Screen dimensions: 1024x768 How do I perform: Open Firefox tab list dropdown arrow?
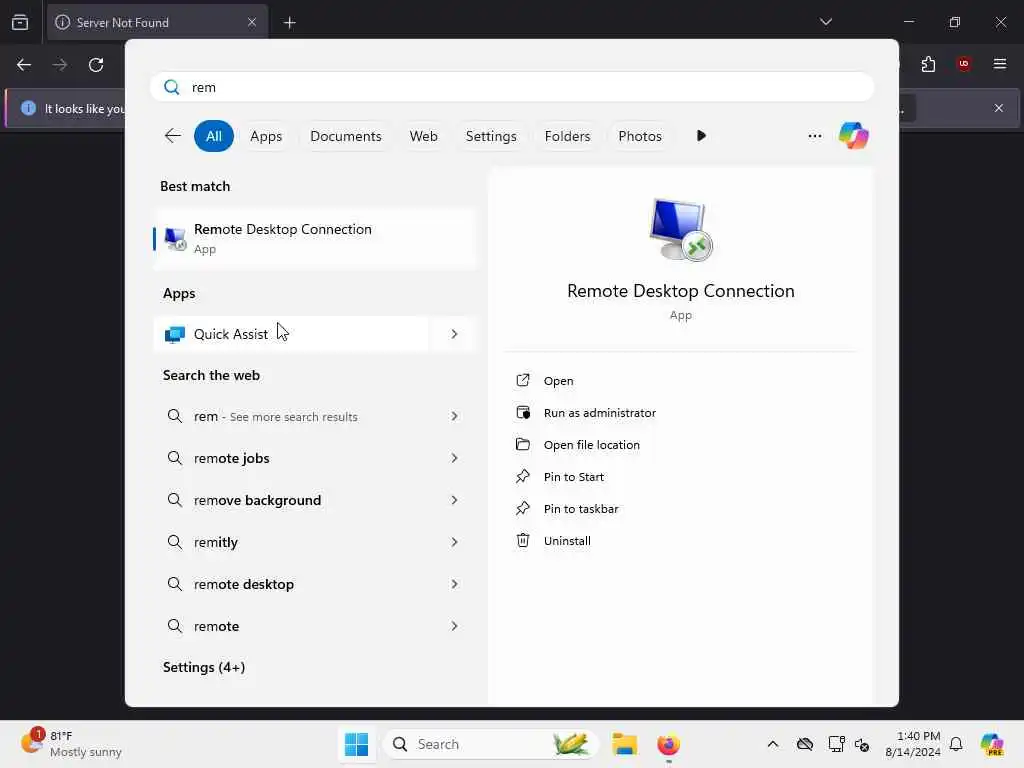tap(825, 22)
